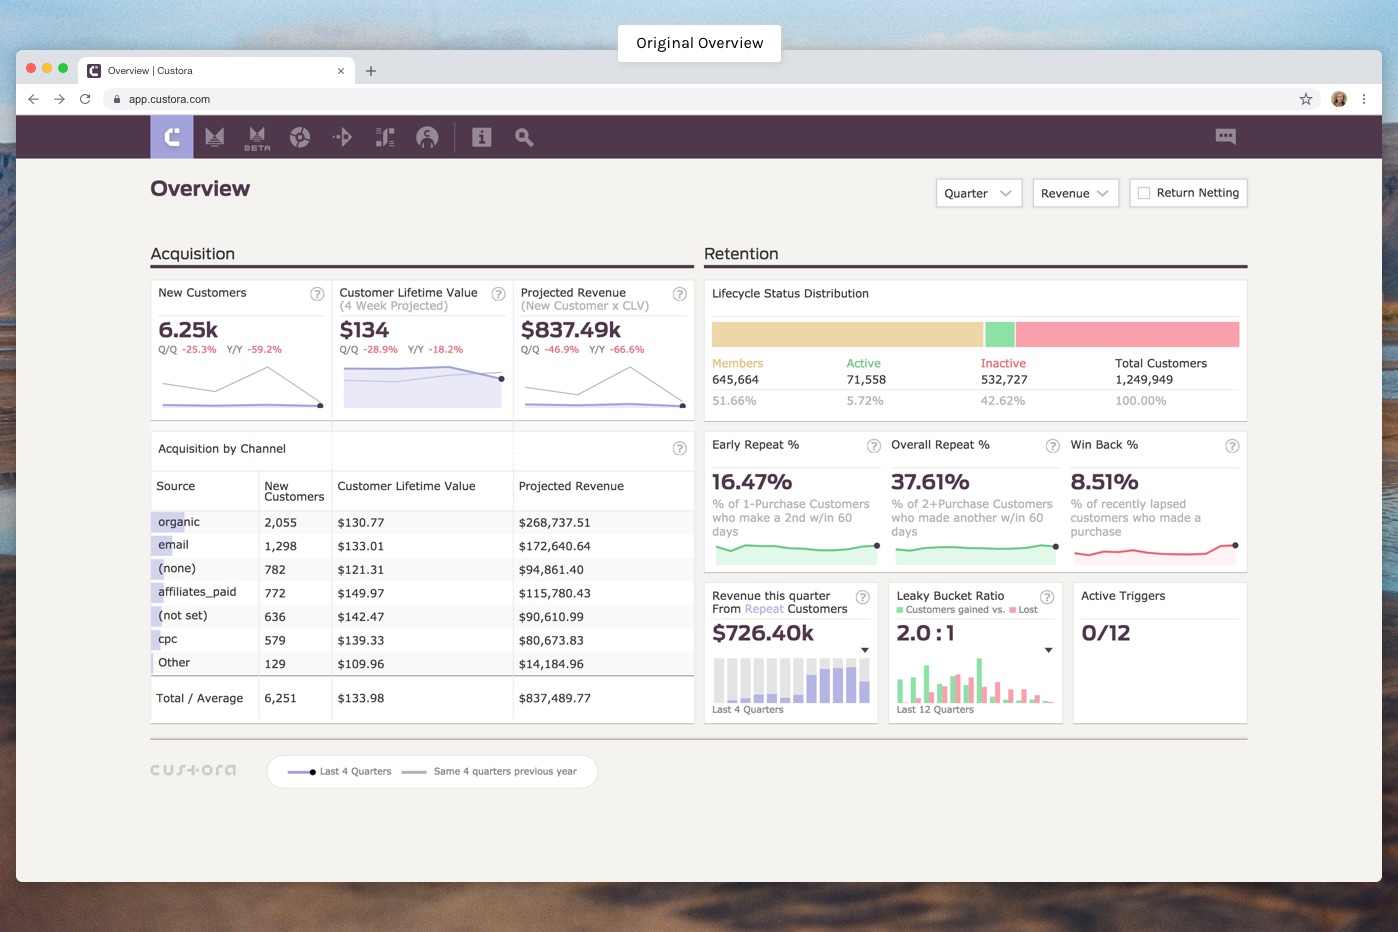Image resolution: width=1398 pixels, height=932 pixels.
Task: Enable the Return Netting checkbox
Action: point(1144,193)
